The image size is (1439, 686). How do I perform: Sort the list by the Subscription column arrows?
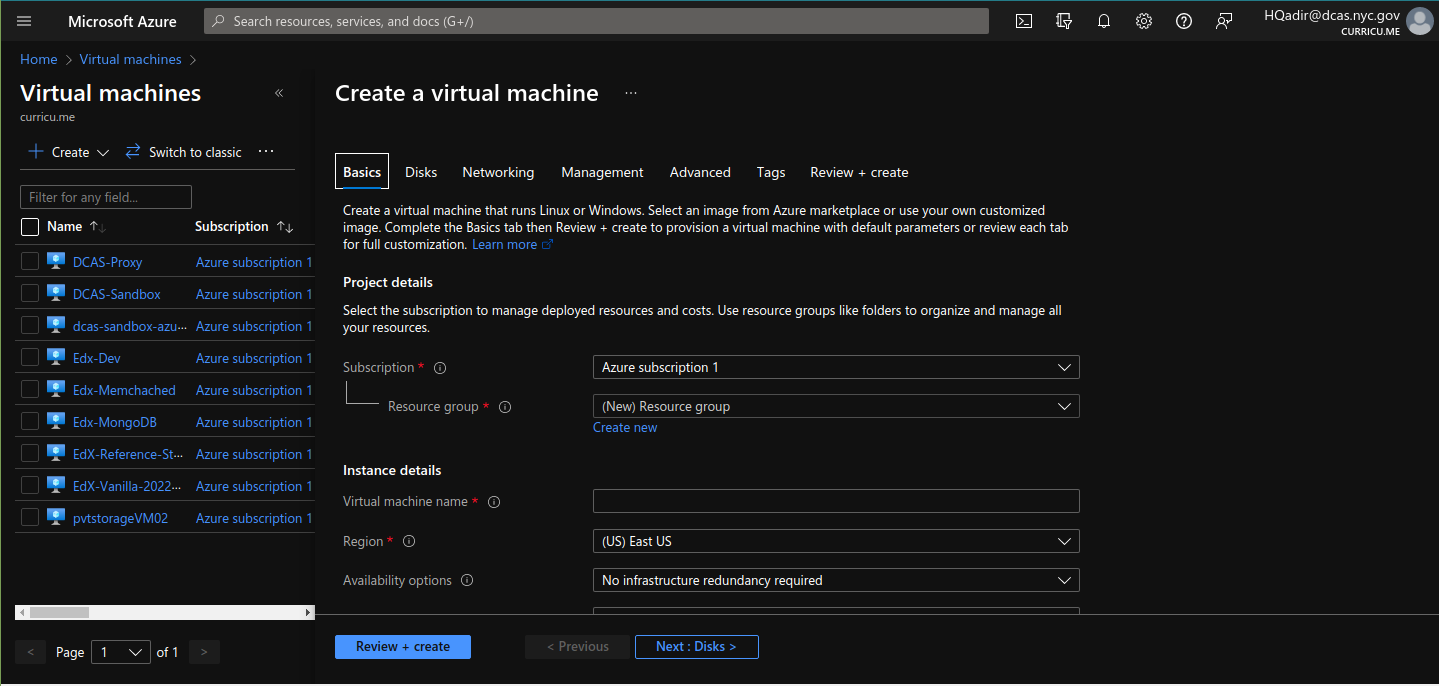[285, 227]
